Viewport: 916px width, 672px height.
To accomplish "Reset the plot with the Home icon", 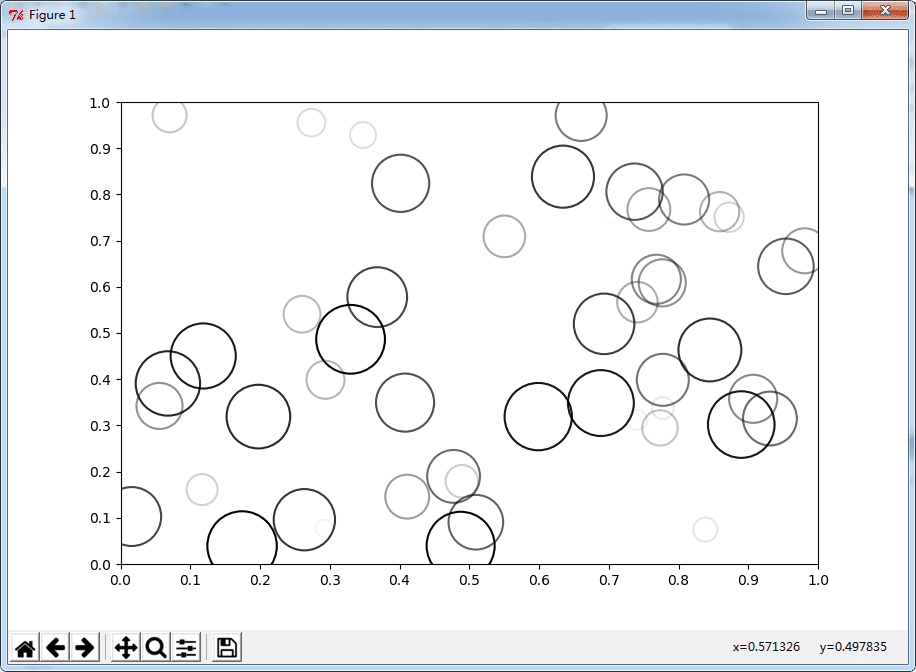I will 25,647.
